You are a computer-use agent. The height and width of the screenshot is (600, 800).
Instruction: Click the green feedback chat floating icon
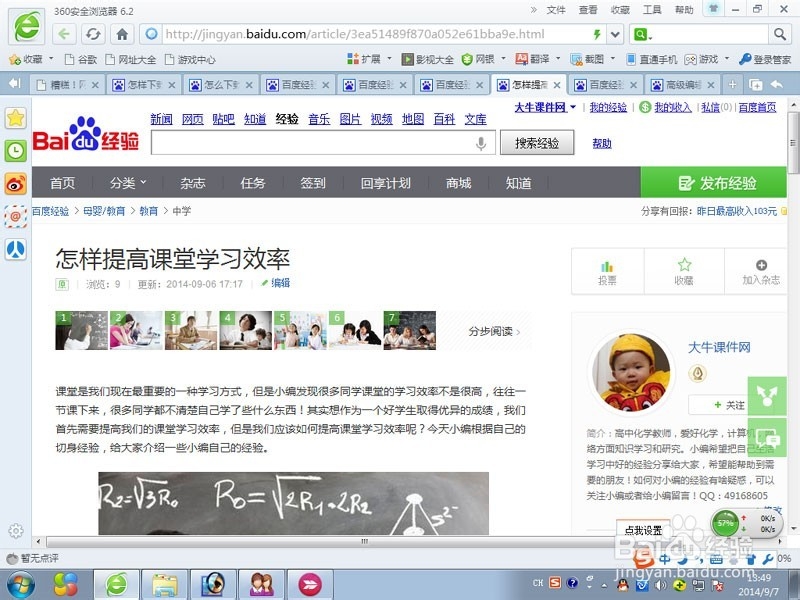tap(767, 437)
